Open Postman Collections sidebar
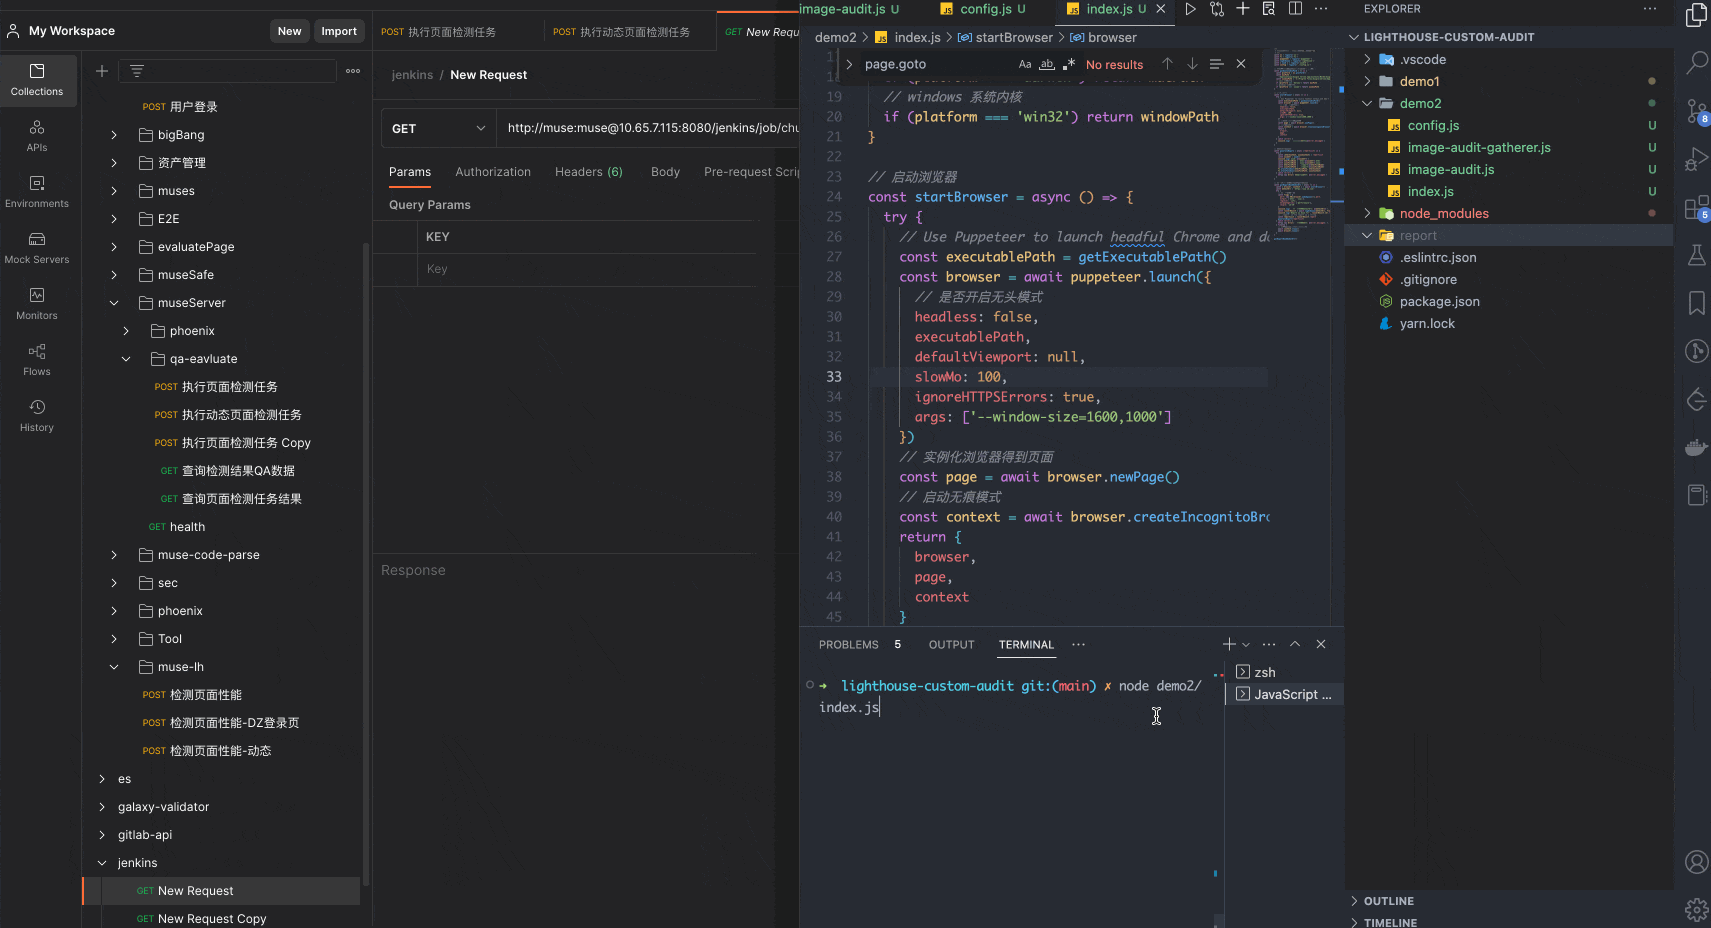1711x928 pixels. 37,80
